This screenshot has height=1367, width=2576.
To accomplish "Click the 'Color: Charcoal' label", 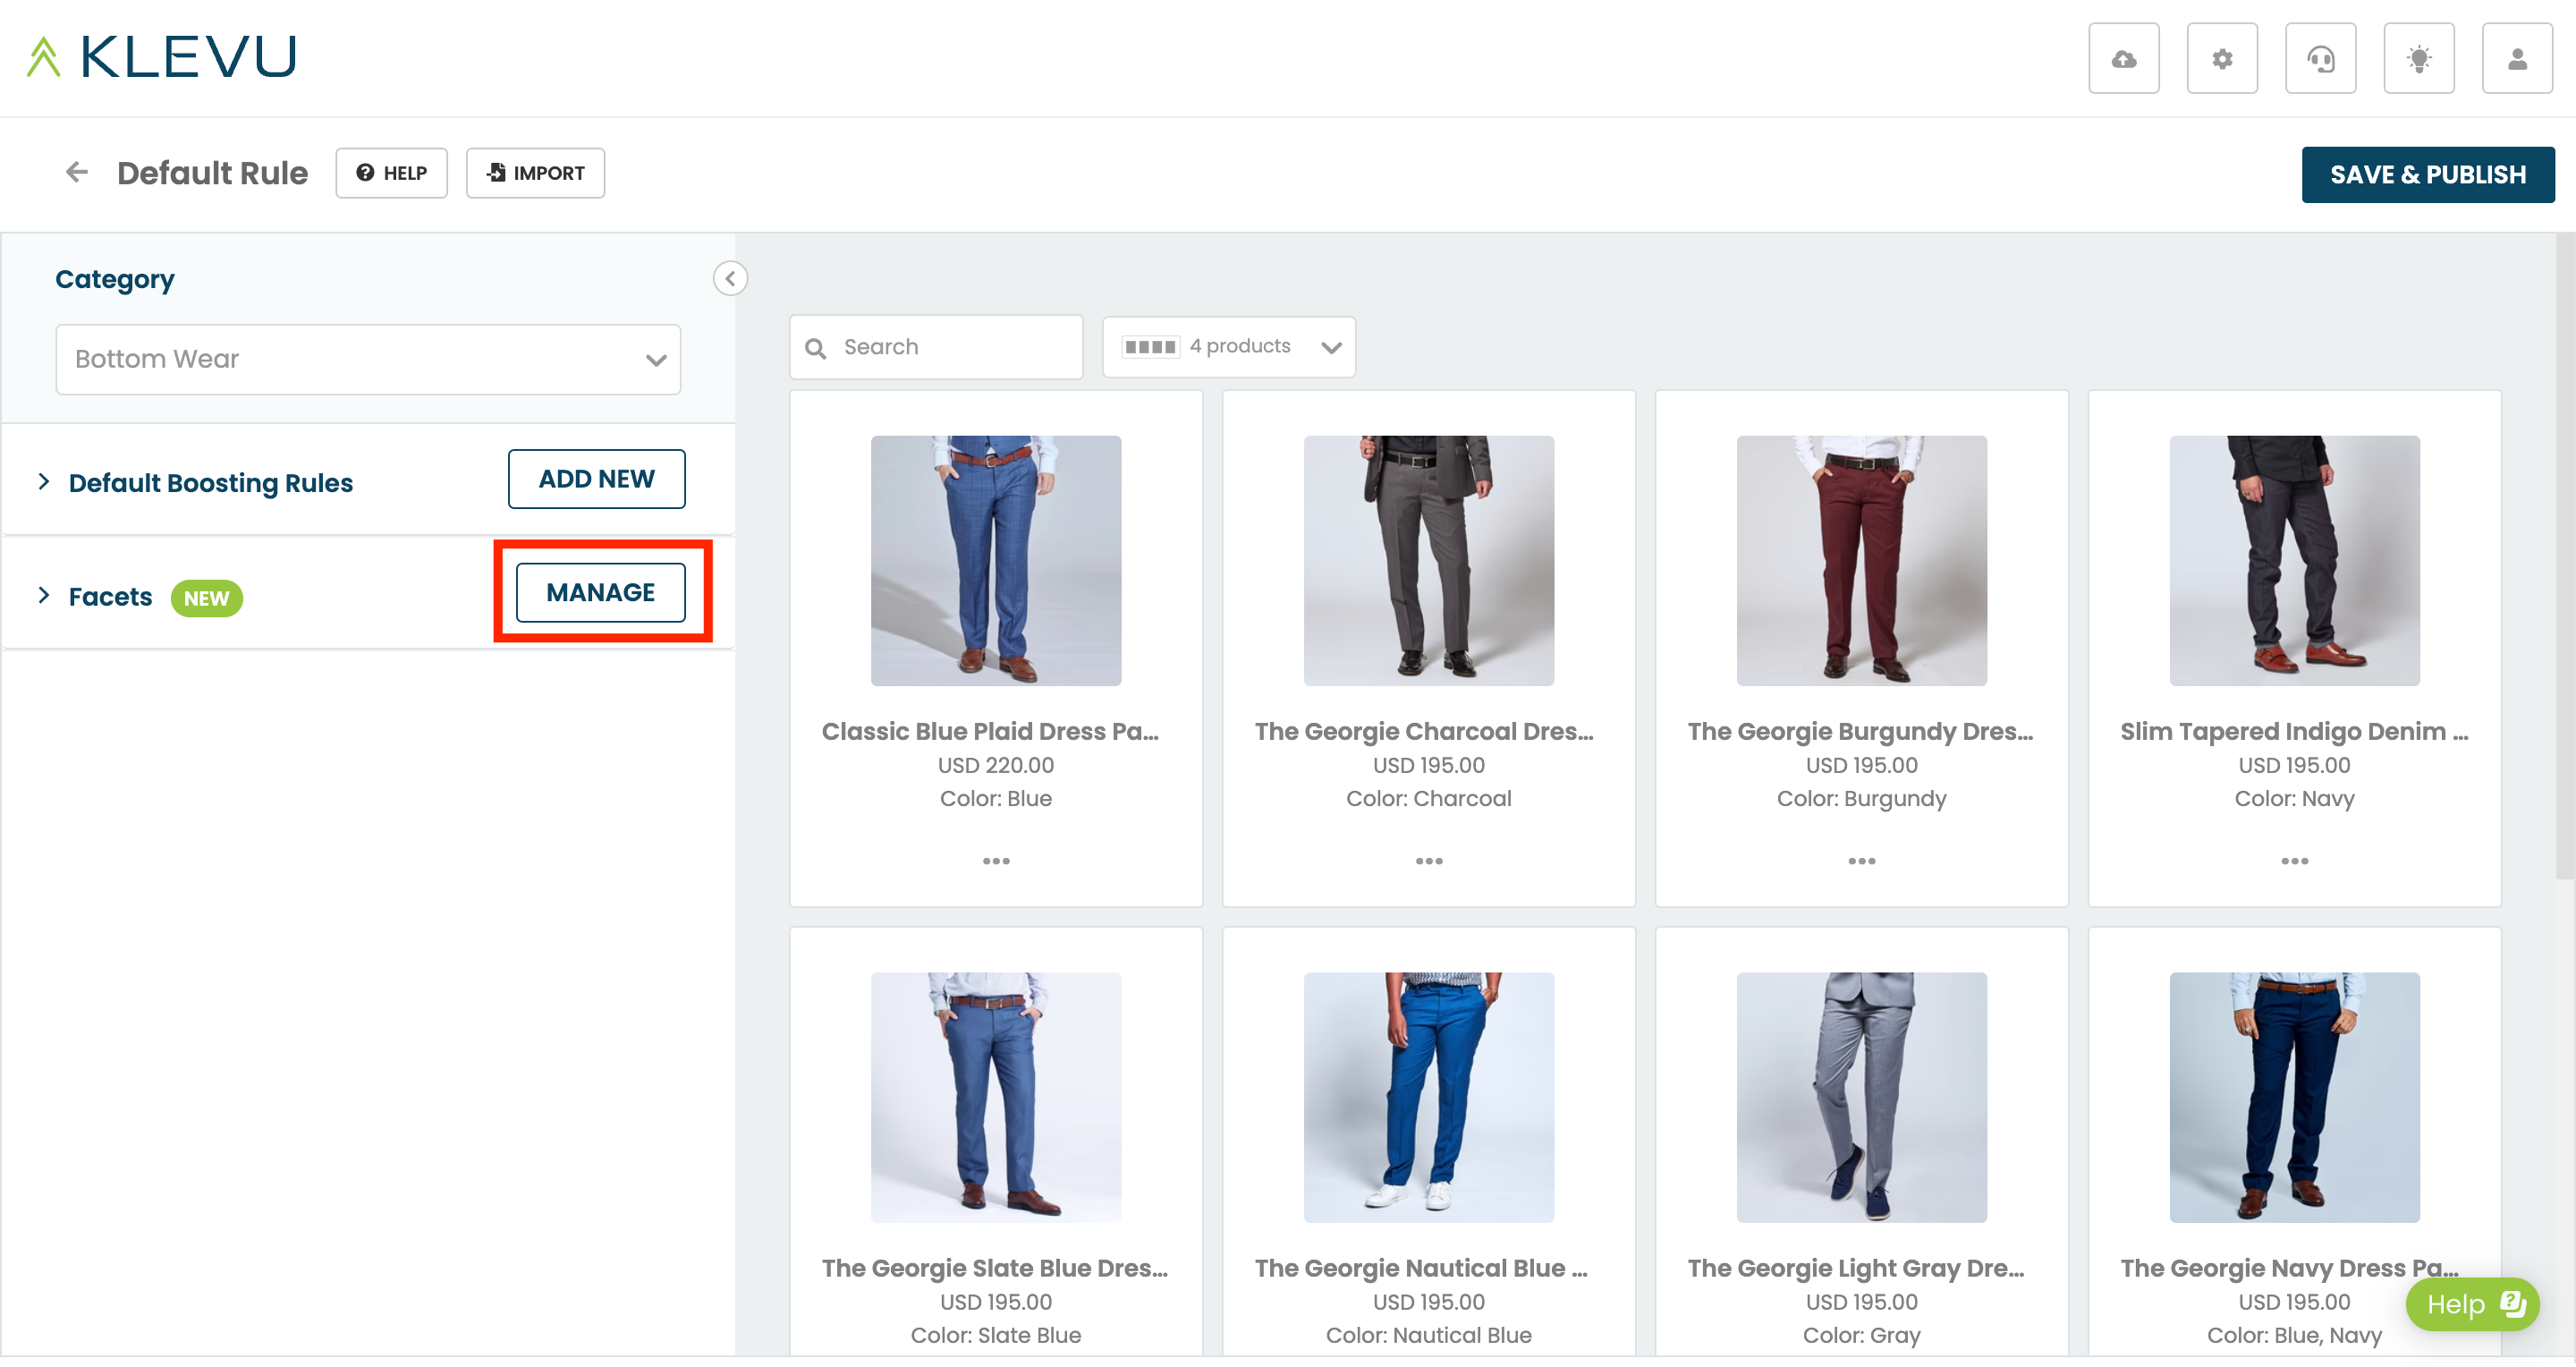I will [x=1429, y=799].
